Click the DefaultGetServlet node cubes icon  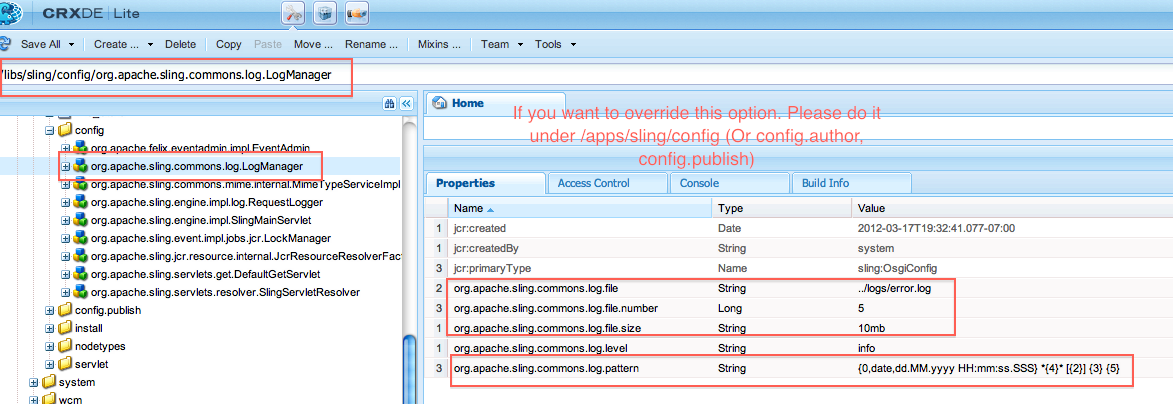click(x=81, y=274)
